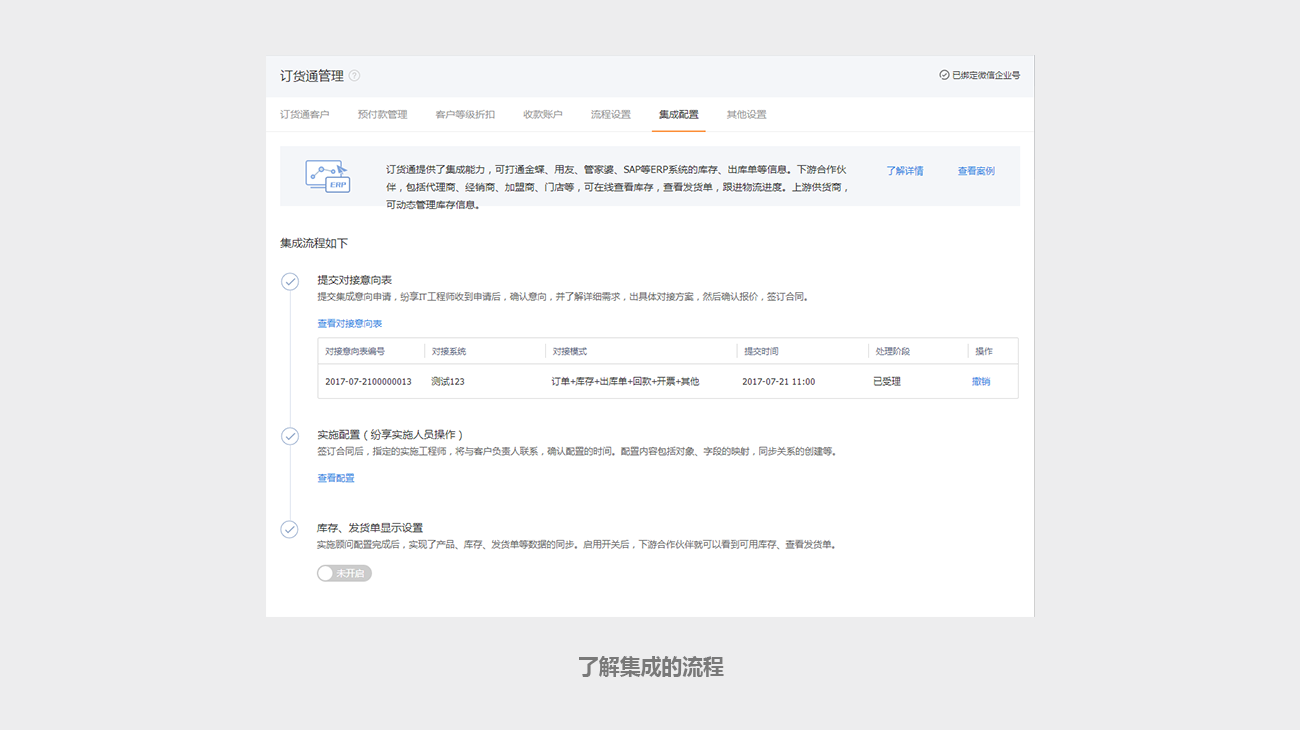
Task: Switch to the 订货通客户 tab
Action: tap(304, 115)
